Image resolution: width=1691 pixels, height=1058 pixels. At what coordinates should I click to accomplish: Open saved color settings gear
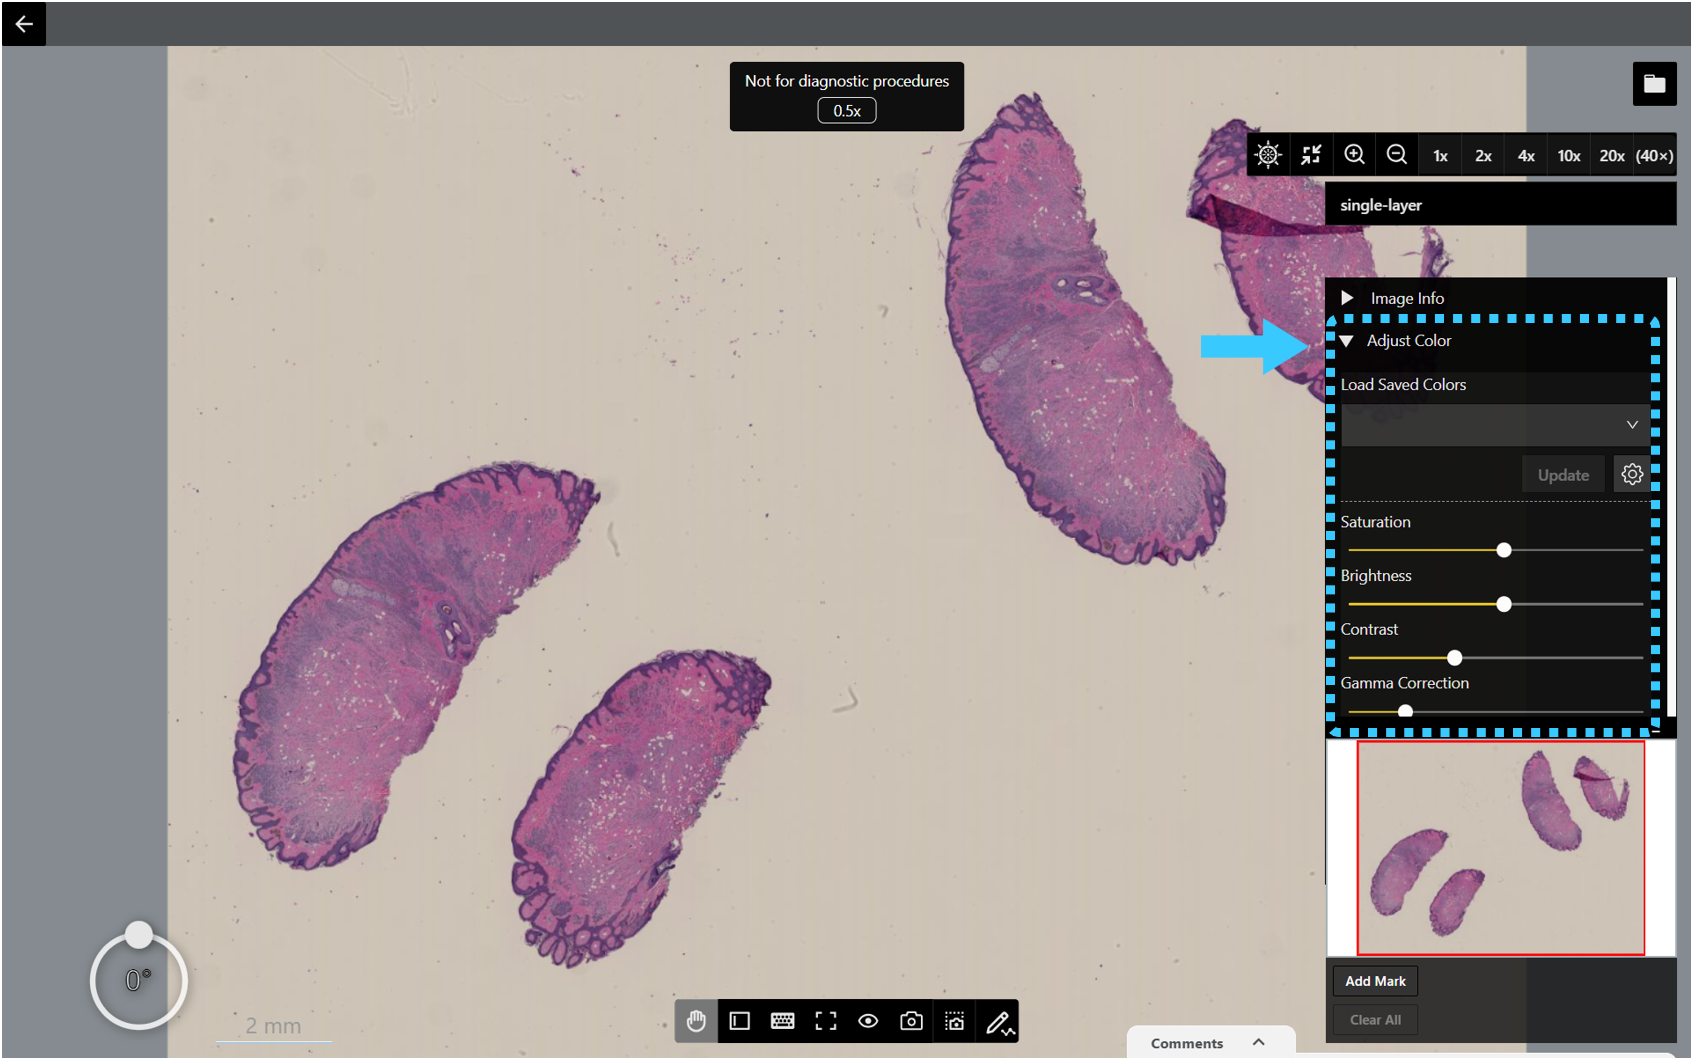click(1632, 474)
